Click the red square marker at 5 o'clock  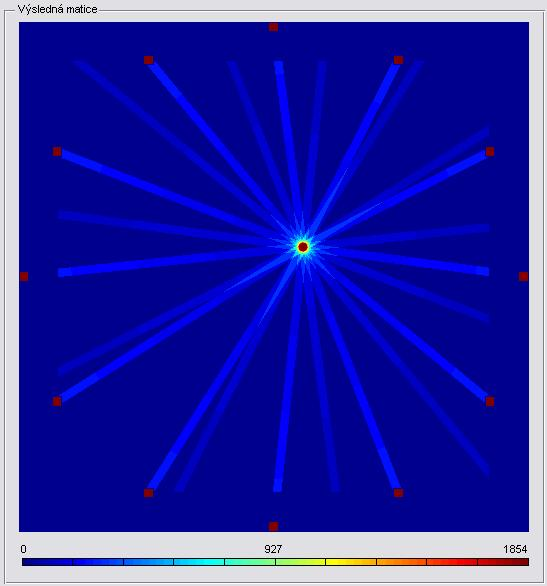click(x=398, y=493)
